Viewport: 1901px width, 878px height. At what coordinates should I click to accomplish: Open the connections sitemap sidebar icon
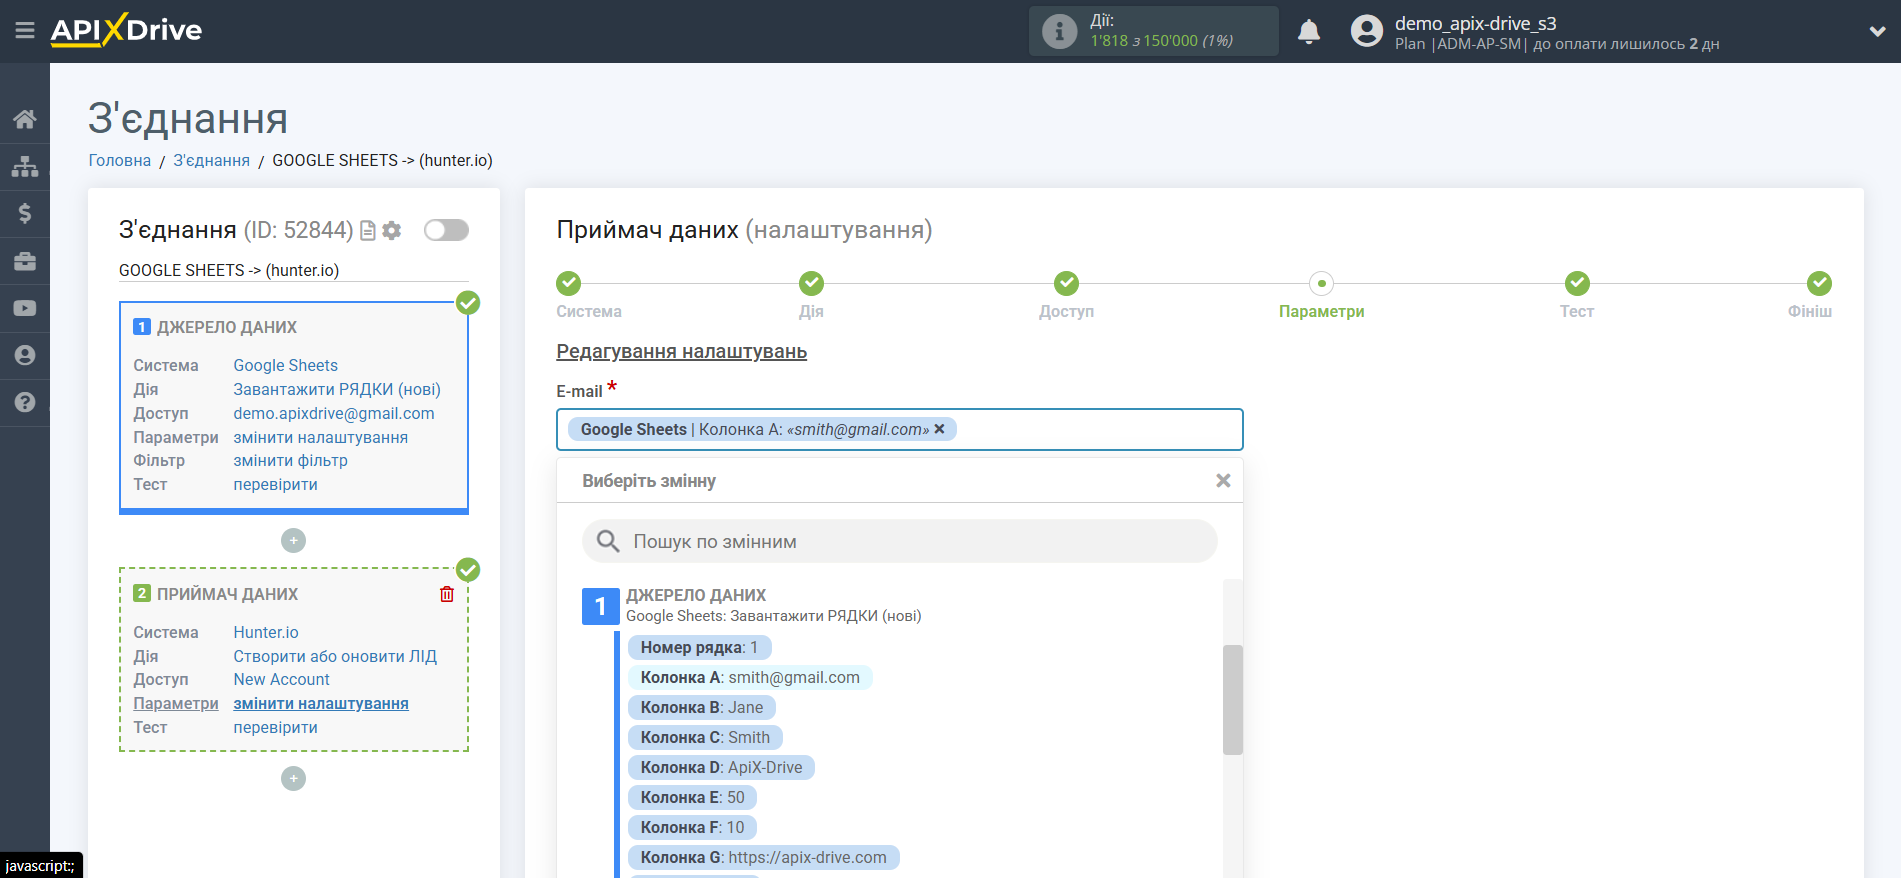point(25,166)
